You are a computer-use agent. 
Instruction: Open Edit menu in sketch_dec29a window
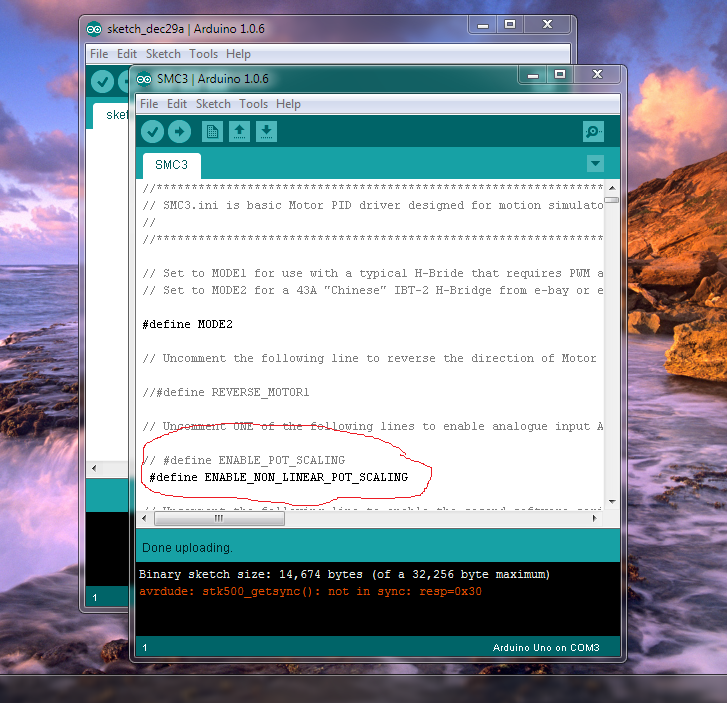[127, 54]
